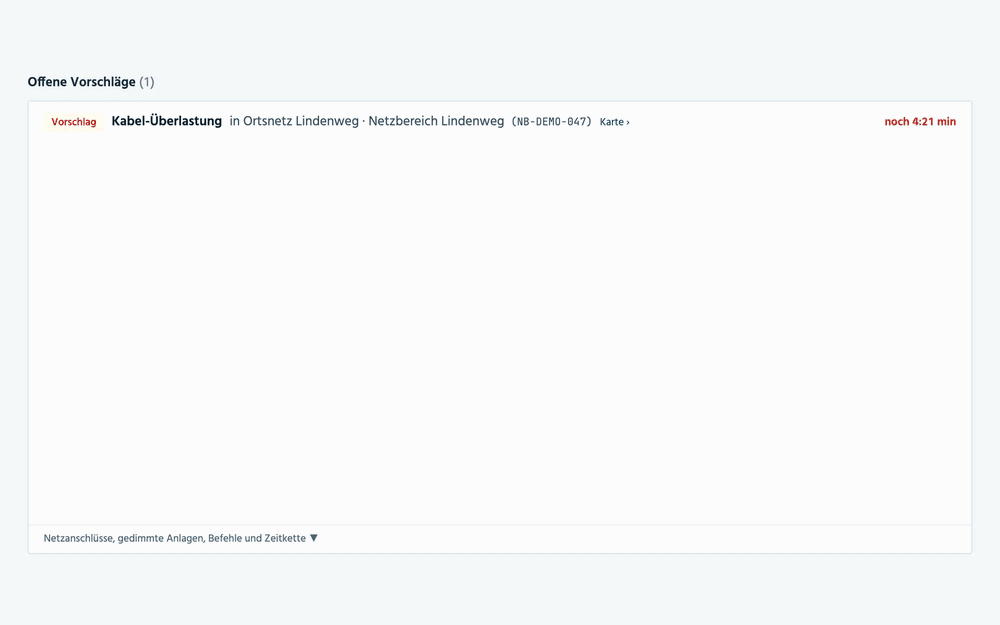This screenshot has height=625, width=1000.
Task: Click the red Vorschlag status badge
Action: [74, 122]
